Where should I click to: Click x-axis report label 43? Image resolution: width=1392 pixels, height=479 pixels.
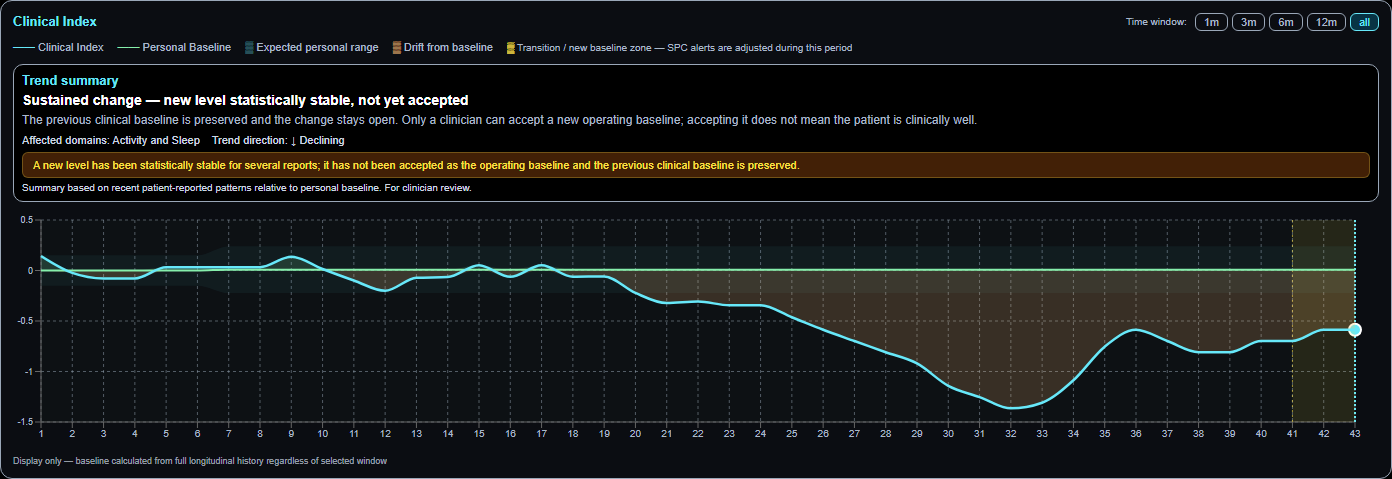click(x=1354, y=433)
